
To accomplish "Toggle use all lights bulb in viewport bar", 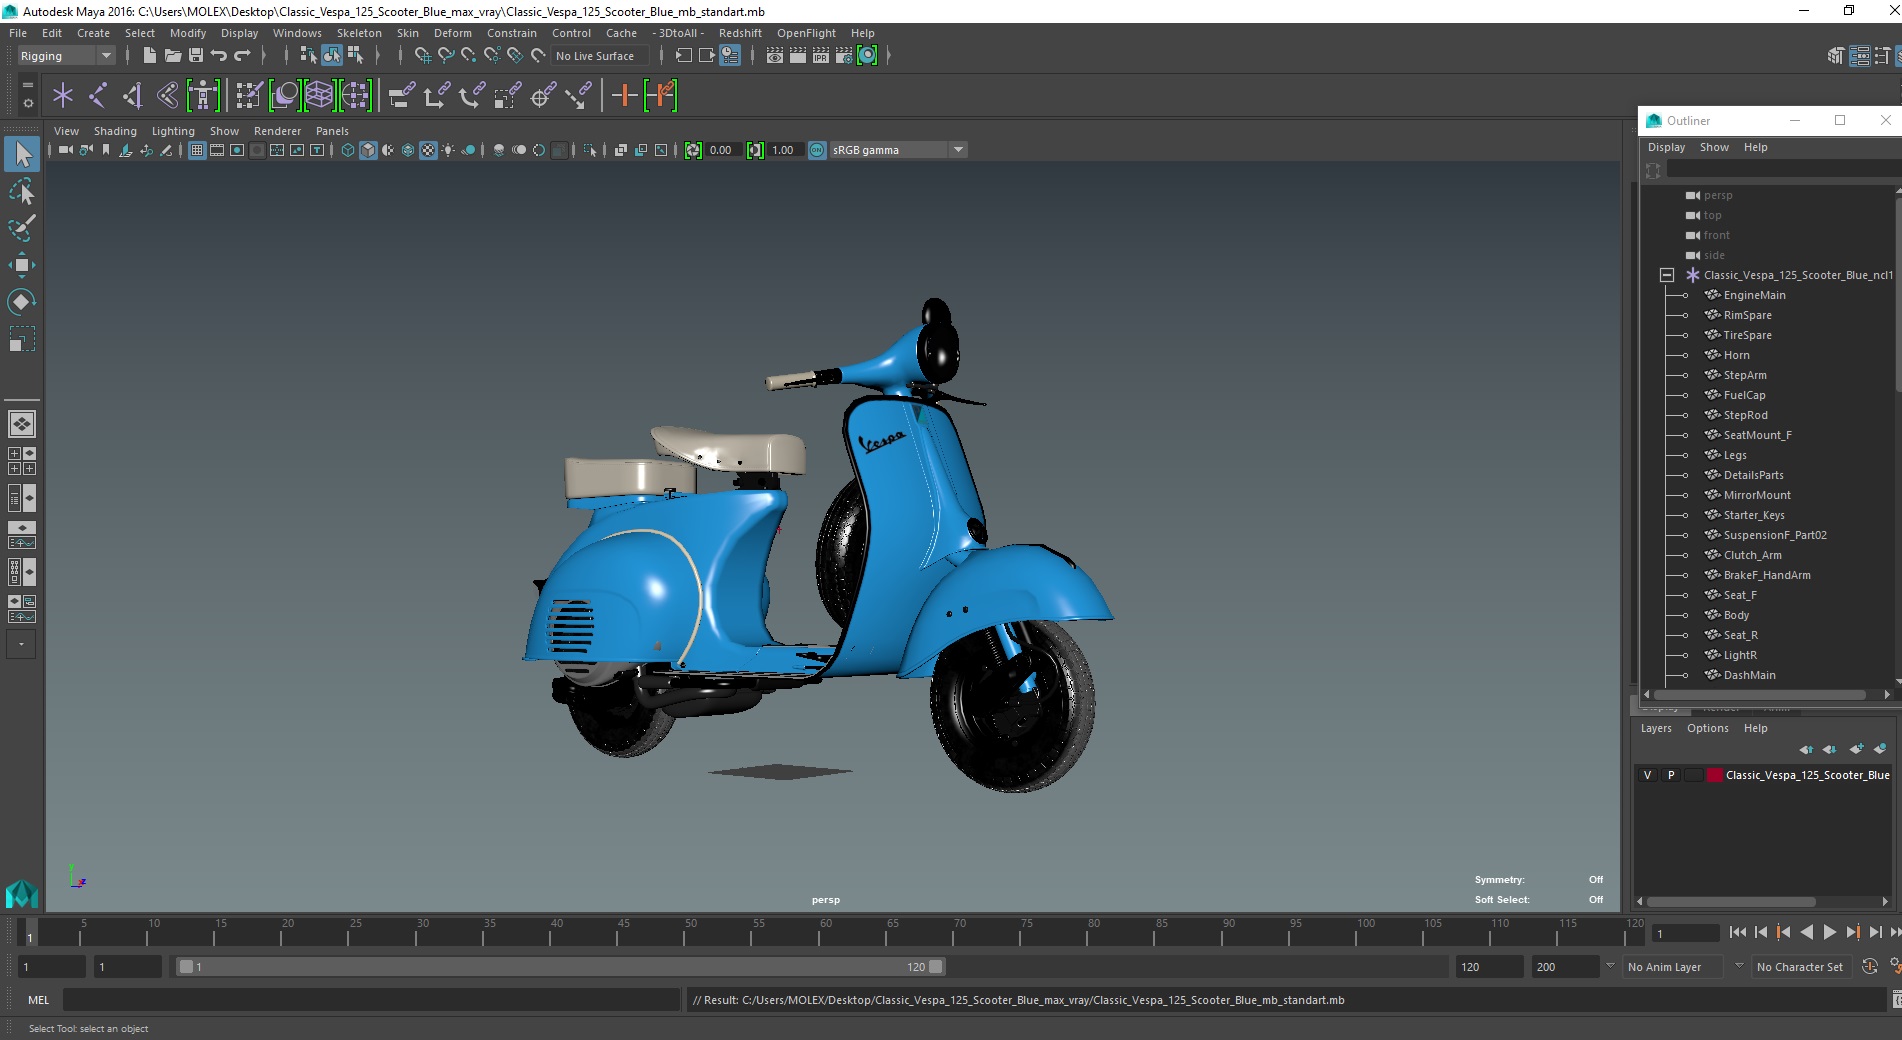I will 448,150.
